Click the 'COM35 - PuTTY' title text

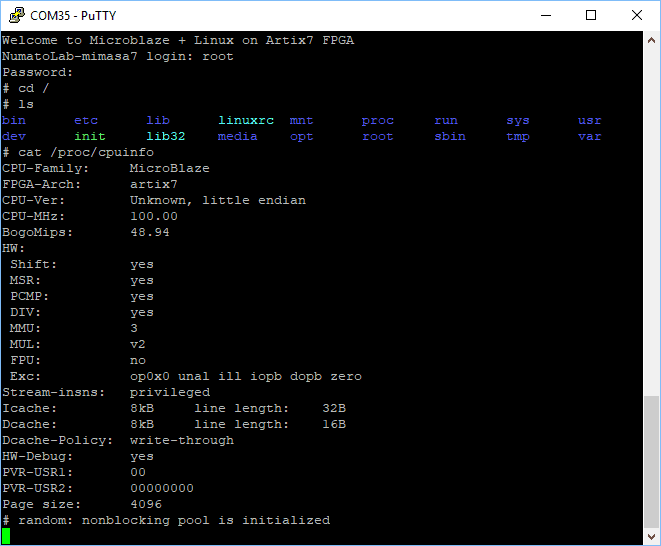pos(72,15)
